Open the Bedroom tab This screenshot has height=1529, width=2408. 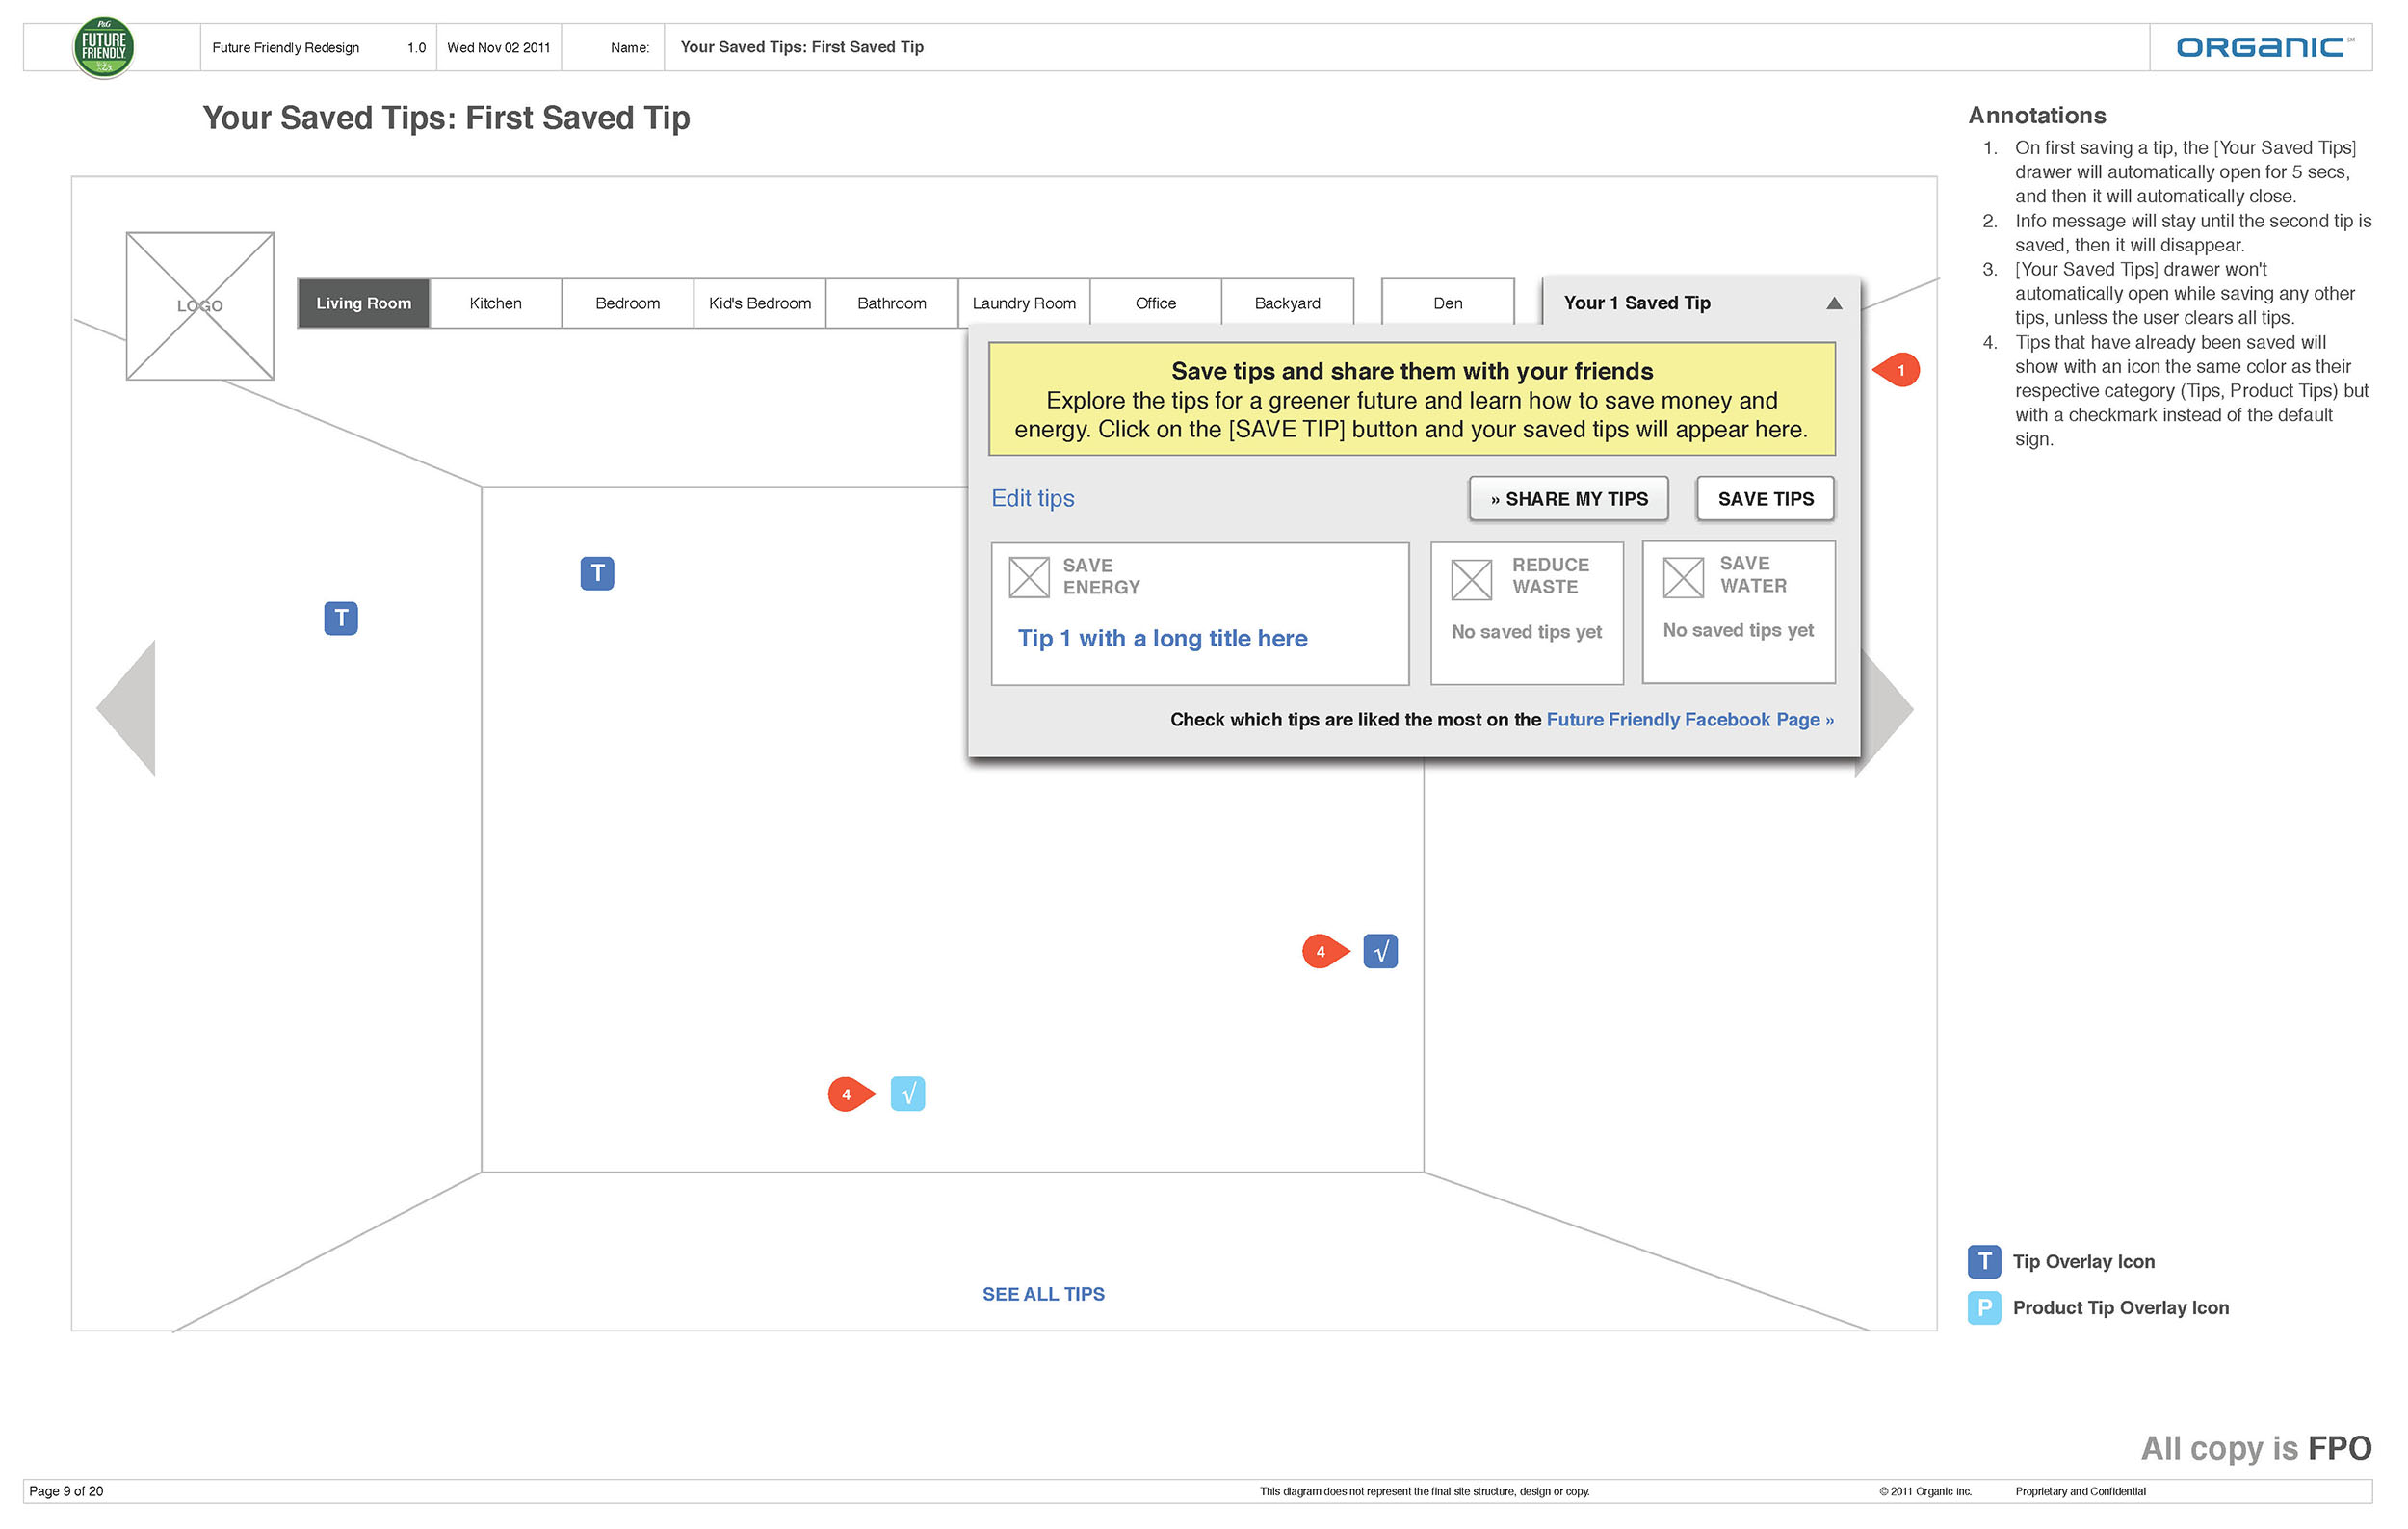point(628,303)
